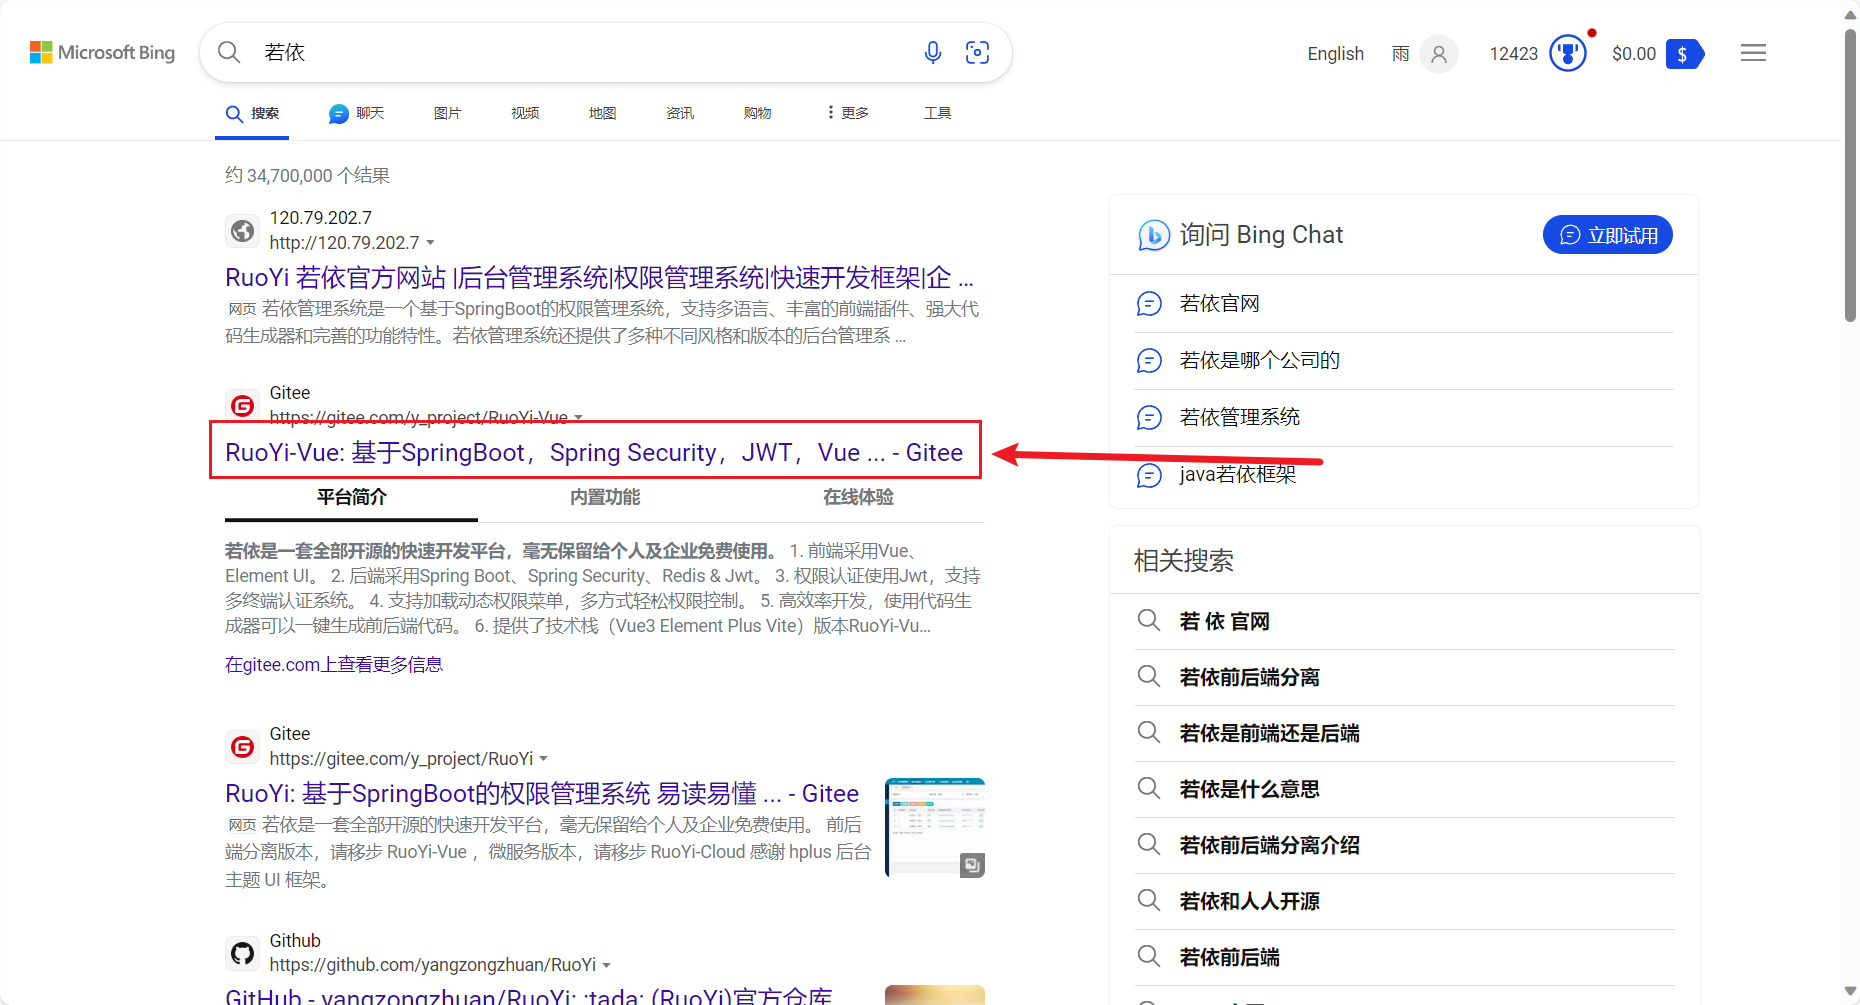Click chat bubble icon next to 若依官网
The image size is (1860, 1005).
[x=1149, y=303]
